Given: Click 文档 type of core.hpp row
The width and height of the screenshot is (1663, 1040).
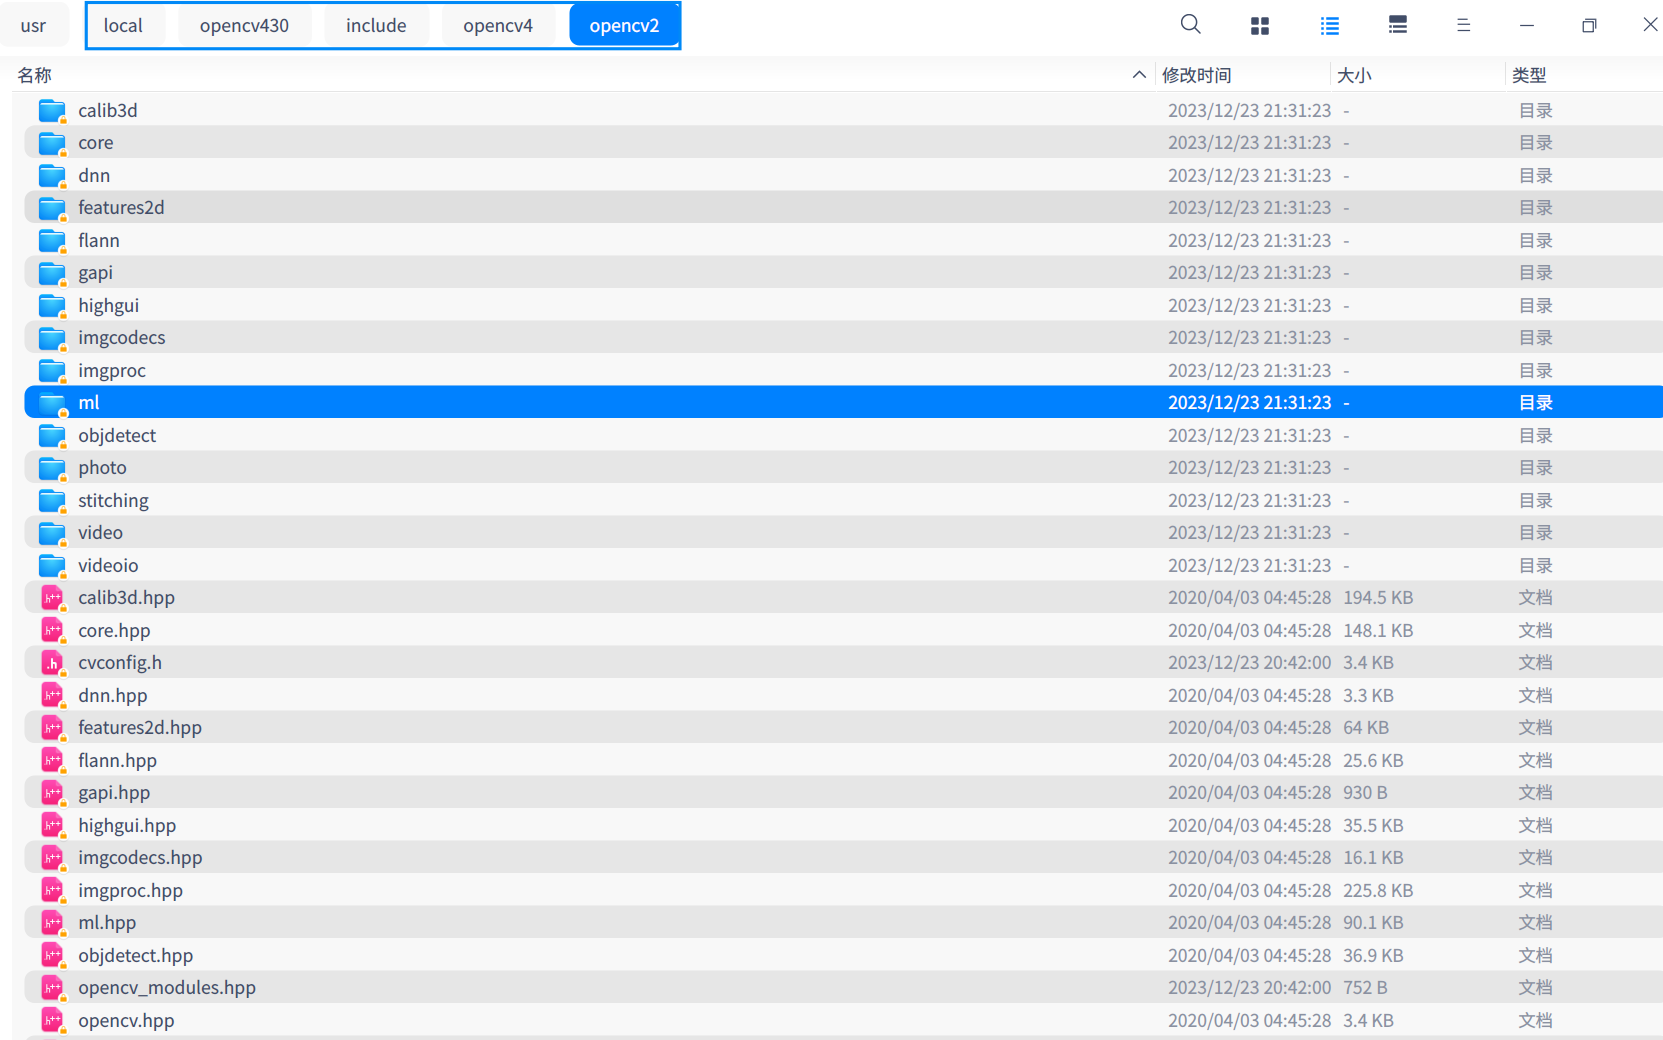Looking at the screenshot, I should click(1535, 631).
